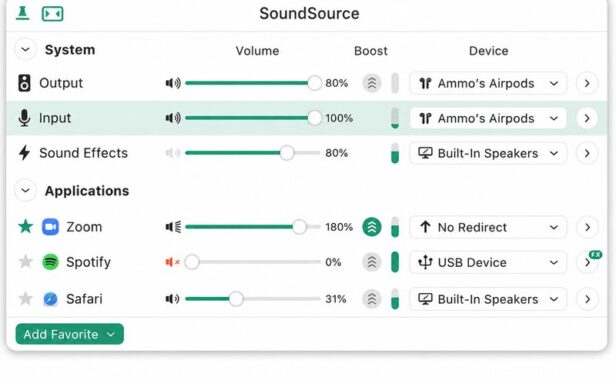Click the Device column header
This screenshot has width=616, height=380.
point(488,51)
